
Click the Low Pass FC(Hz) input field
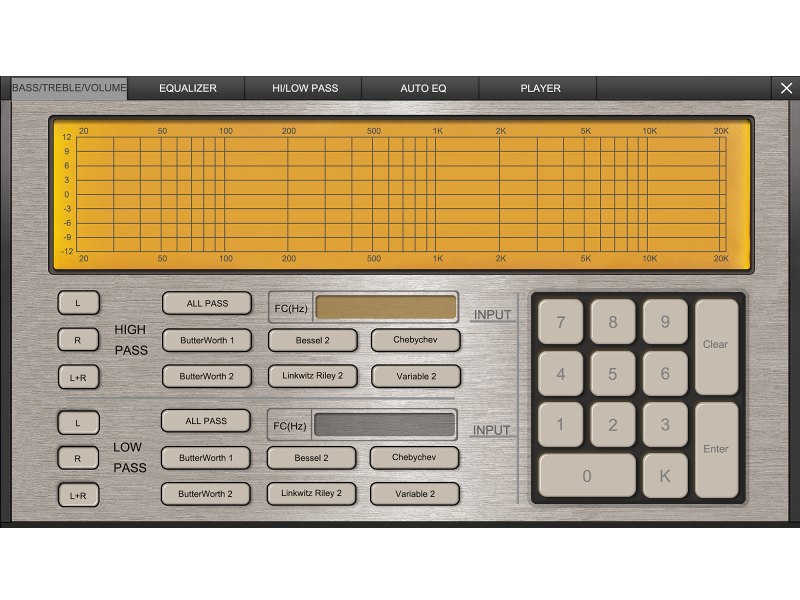click(385, 425)
